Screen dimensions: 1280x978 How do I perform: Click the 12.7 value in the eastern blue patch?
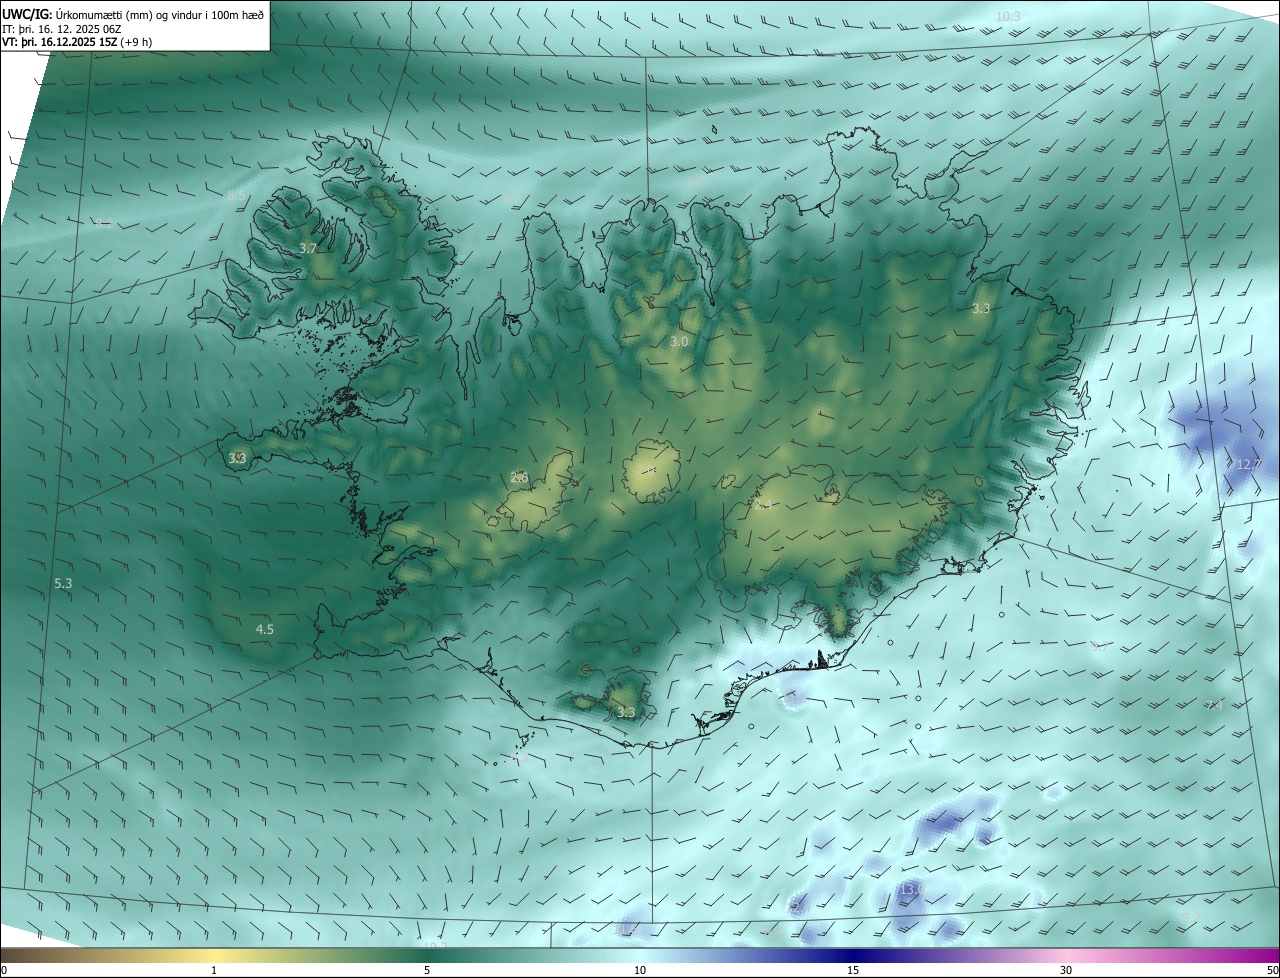[1249, 465]
